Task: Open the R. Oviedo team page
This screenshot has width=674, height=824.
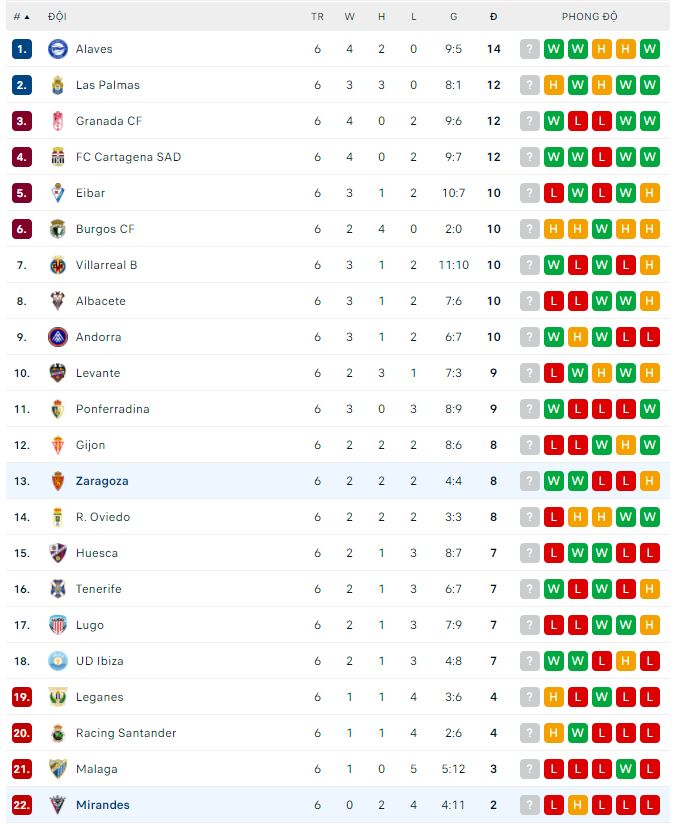Action: 103,517
